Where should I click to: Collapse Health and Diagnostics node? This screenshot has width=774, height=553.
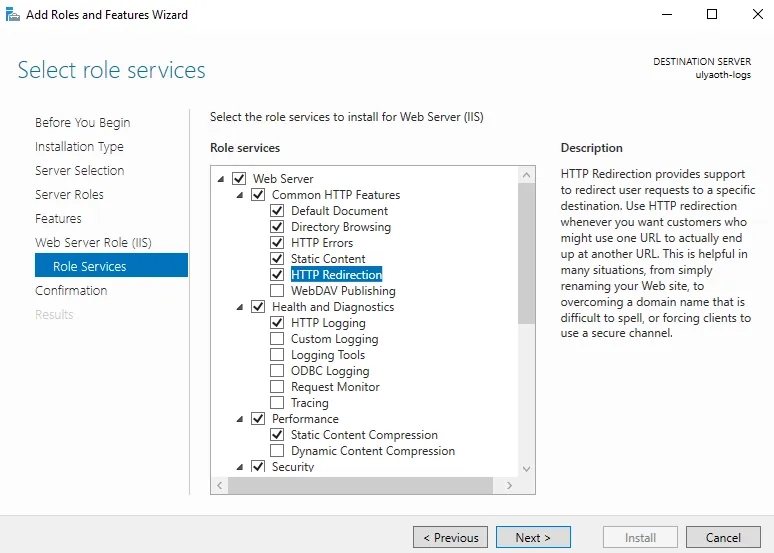click(240, 307)
